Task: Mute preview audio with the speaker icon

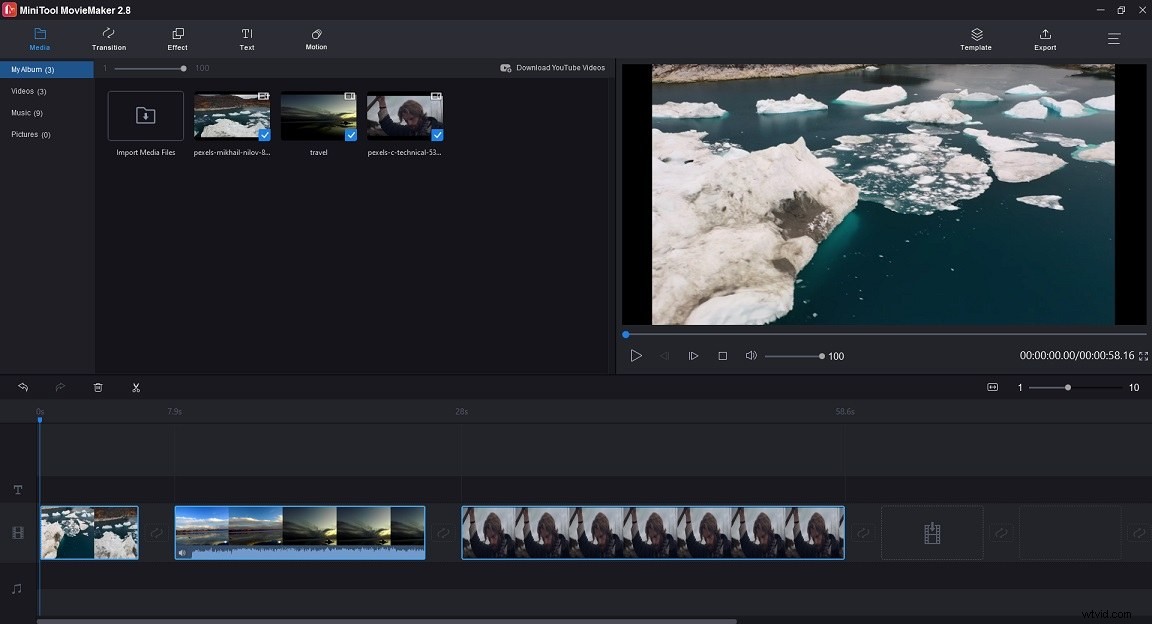Action: tap(751, 355)
